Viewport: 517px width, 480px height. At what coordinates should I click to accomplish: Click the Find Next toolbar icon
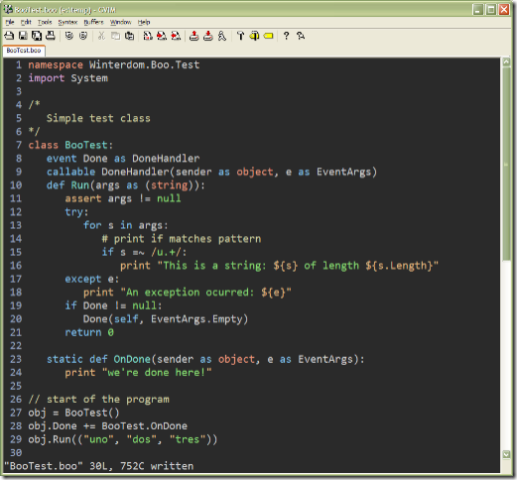tap(162, 36)
